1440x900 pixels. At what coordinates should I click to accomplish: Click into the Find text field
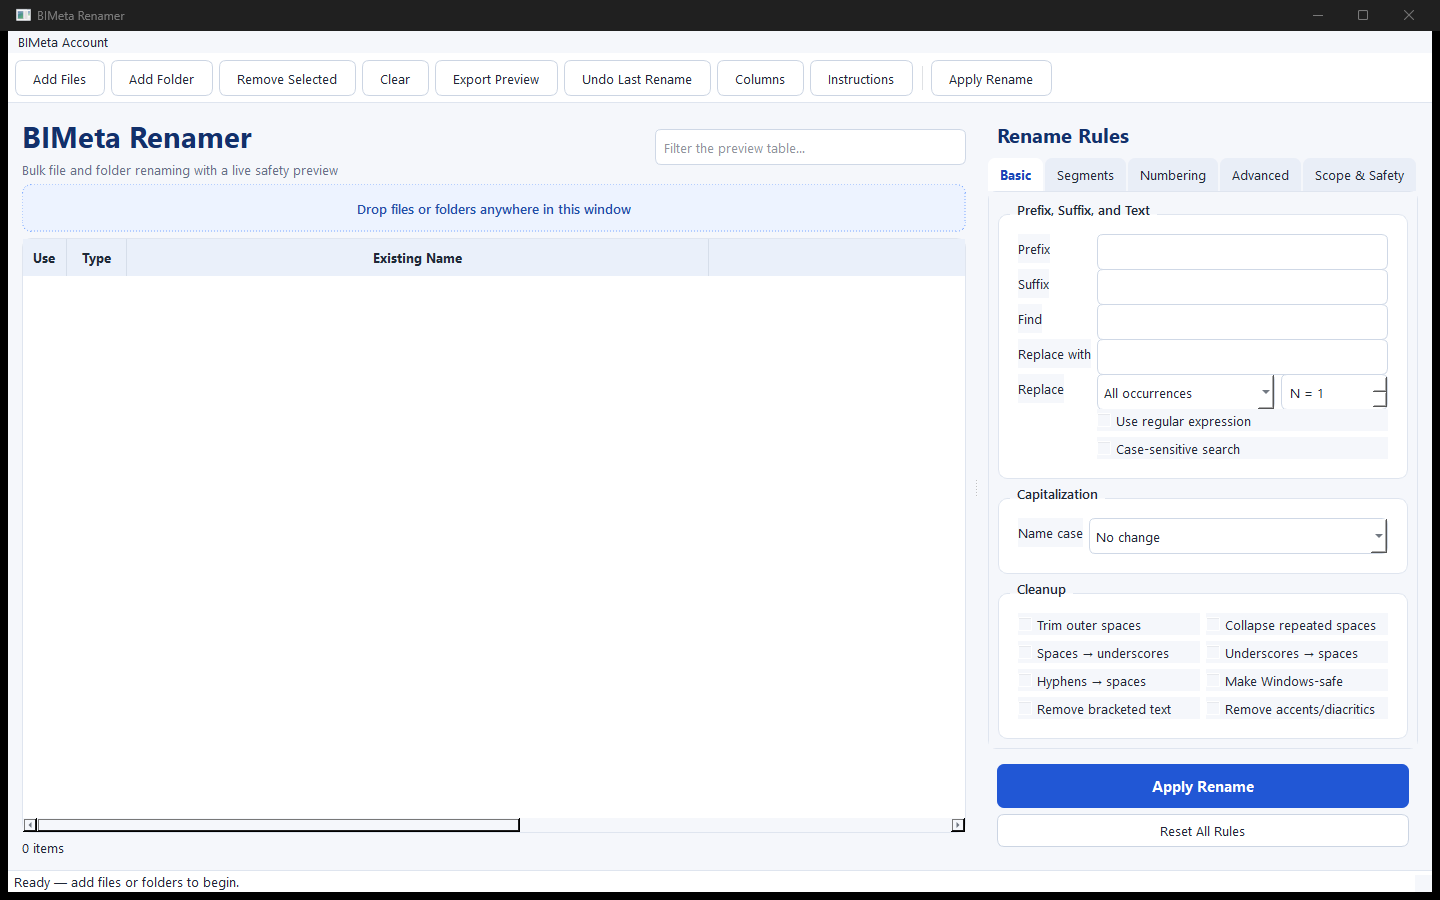click(1242, 321)
